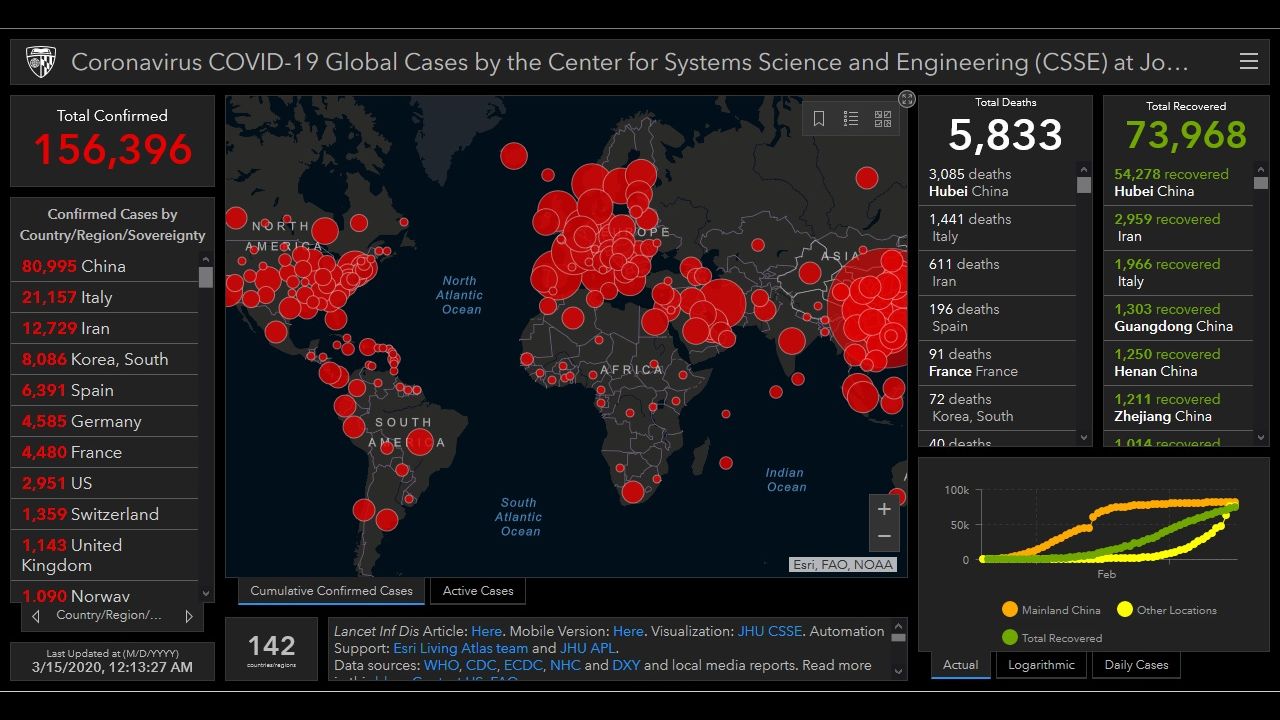Switch chart to Logarithmic view
The height and width of the screenshot is (720, 1280).
(1040, 665)
